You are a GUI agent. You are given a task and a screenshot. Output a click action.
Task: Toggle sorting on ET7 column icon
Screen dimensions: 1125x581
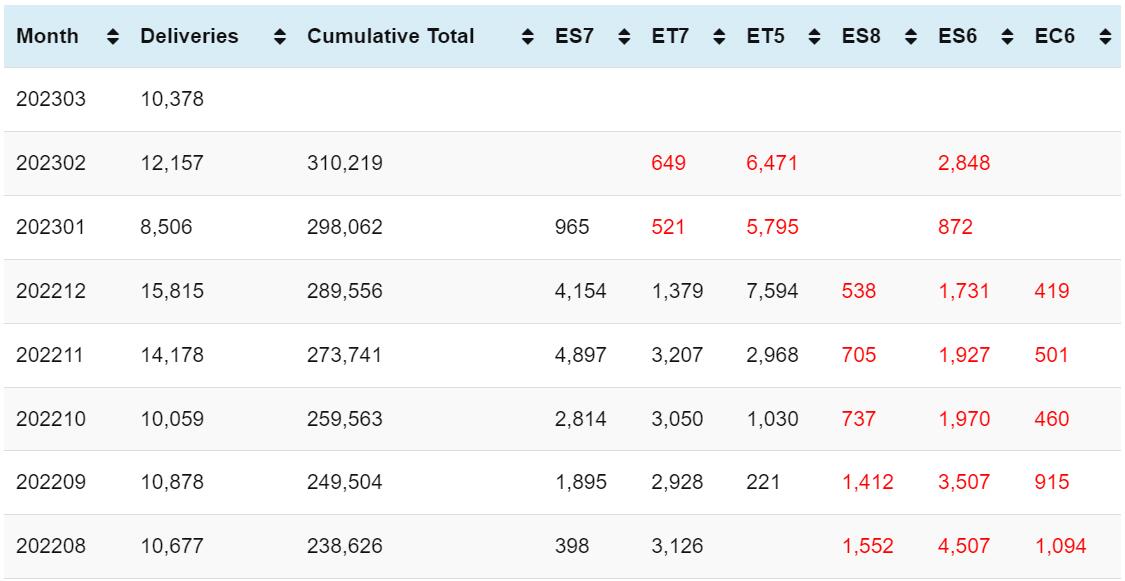click(x=718, y=37)
